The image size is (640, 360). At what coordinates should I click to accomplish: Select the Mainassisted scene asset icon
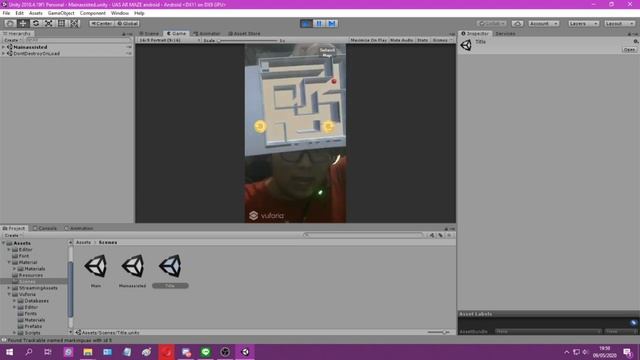point(133,266)
